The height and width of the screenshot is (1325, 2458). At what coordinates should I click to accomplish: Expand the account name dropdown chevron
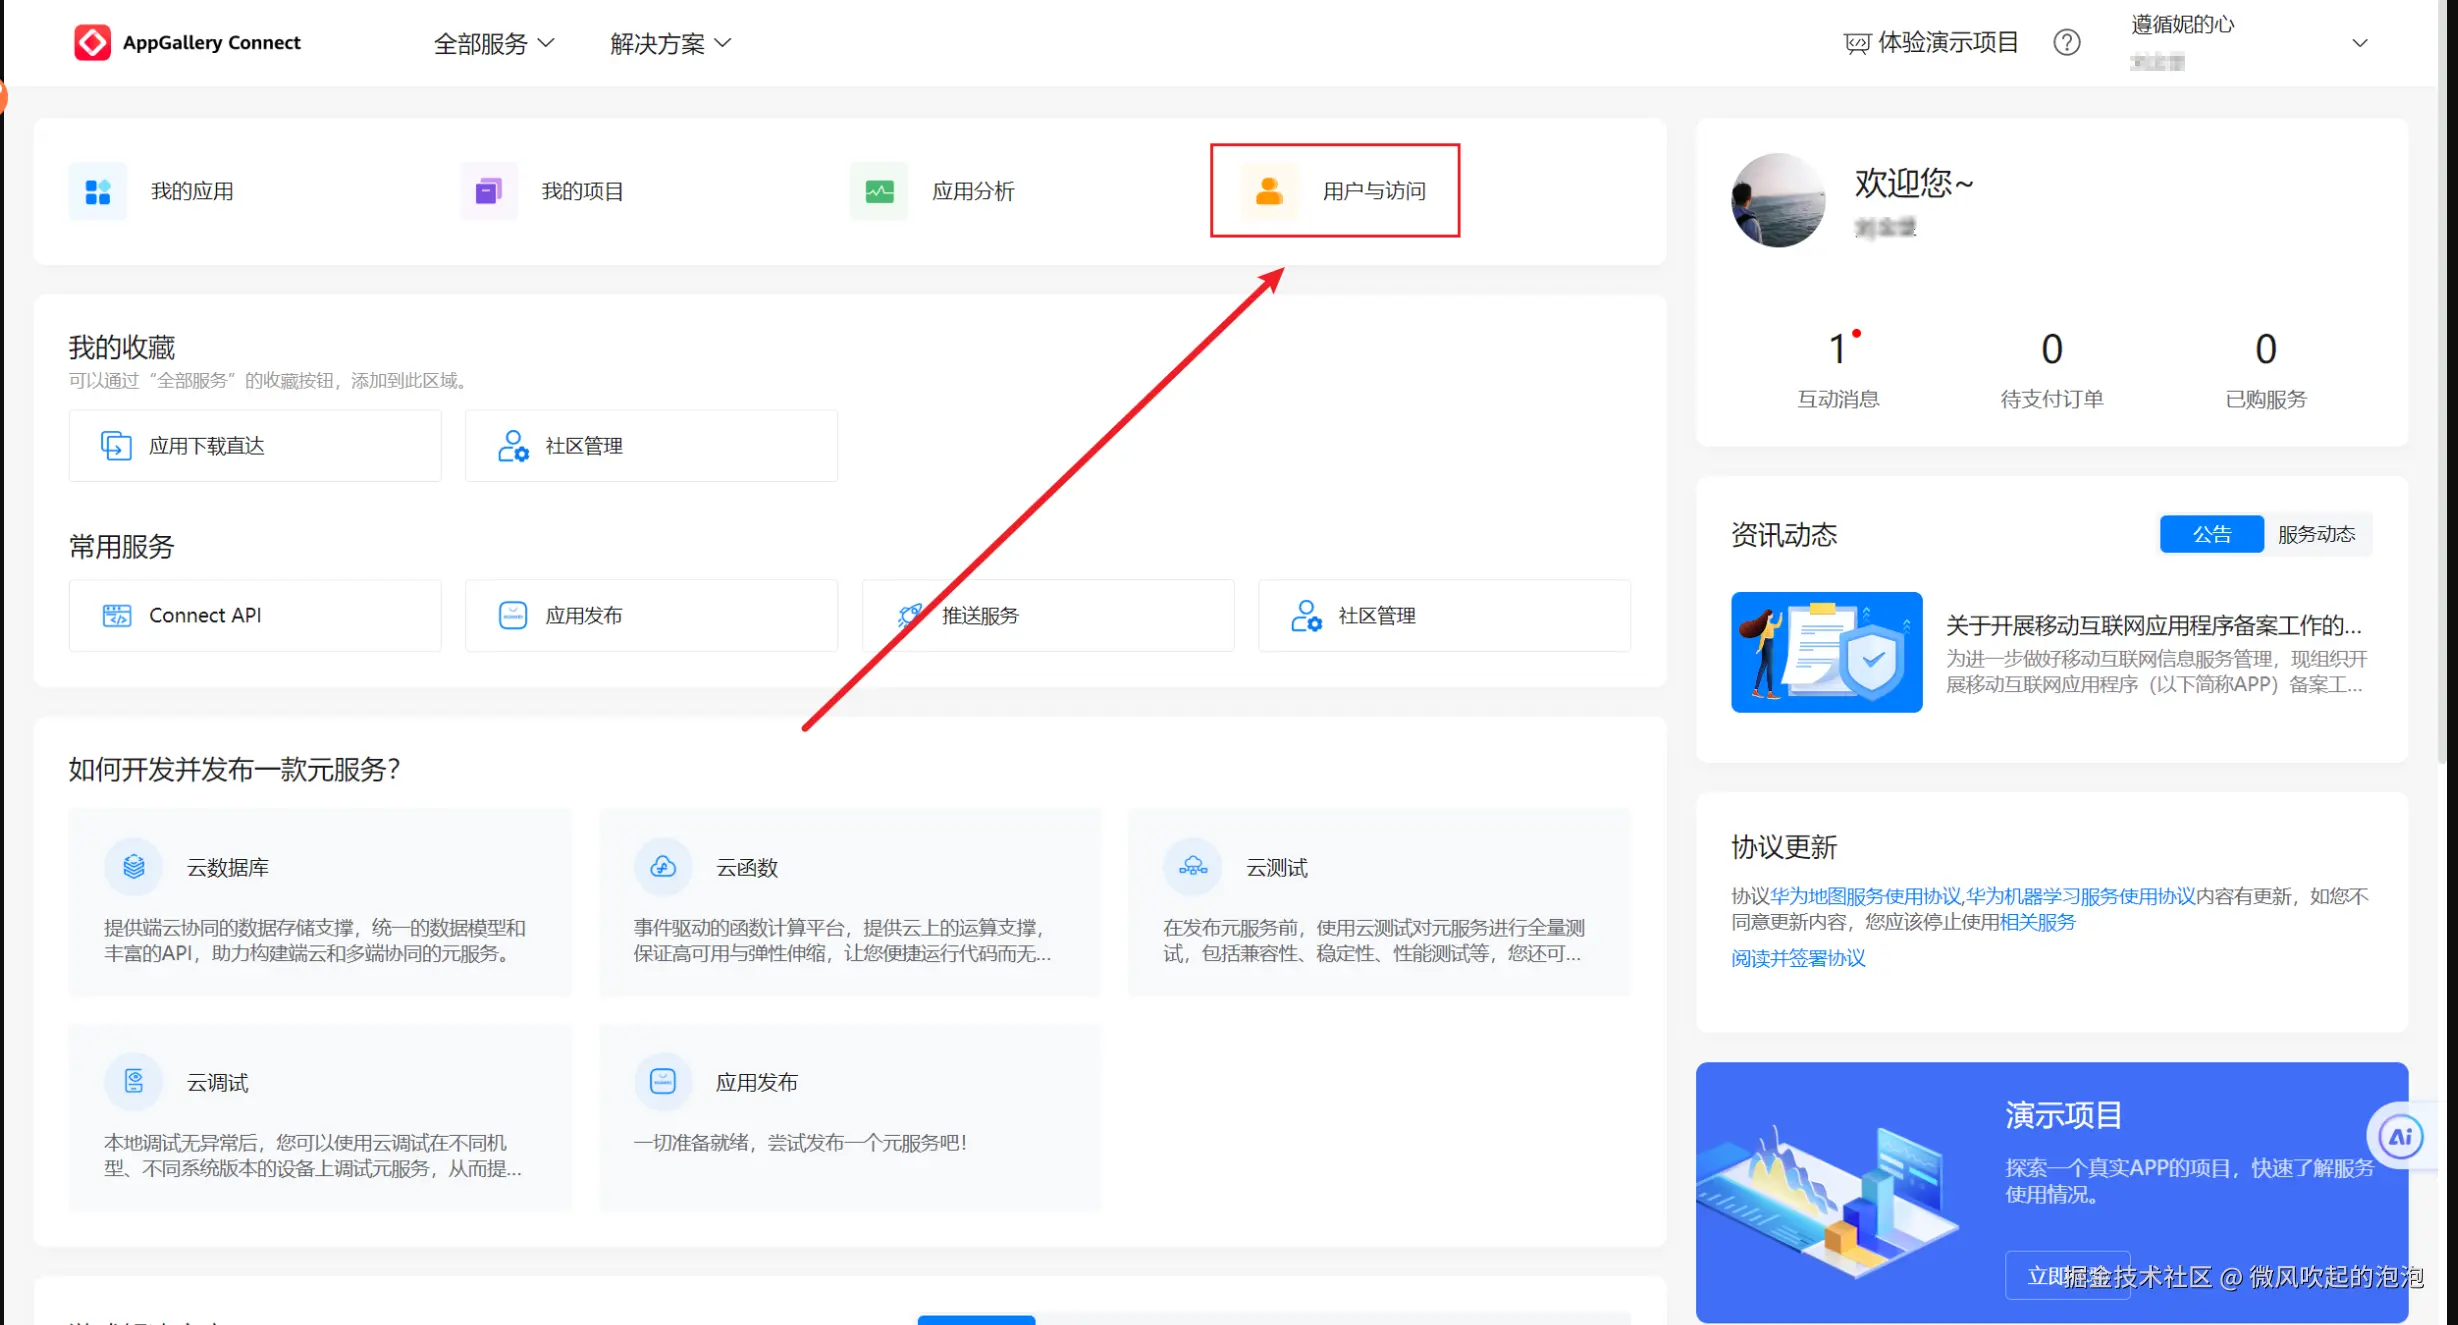(2360, 43)
